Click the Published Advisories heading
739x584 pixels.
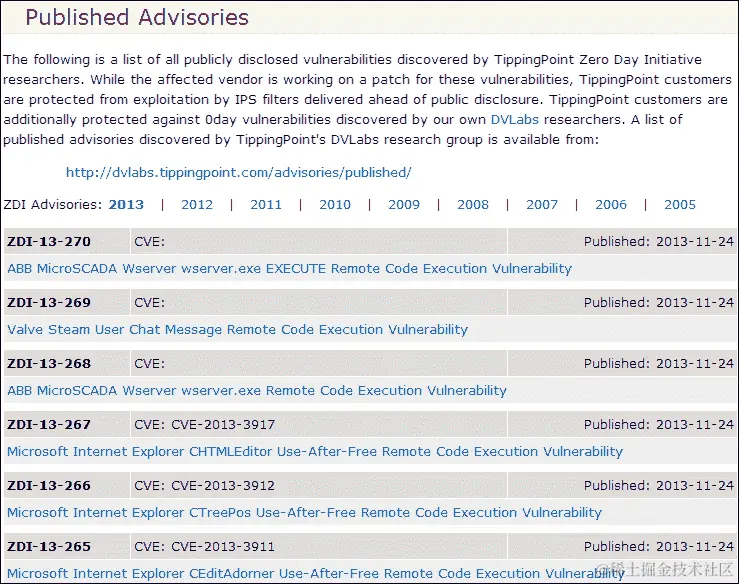click(x=137, y=17)
